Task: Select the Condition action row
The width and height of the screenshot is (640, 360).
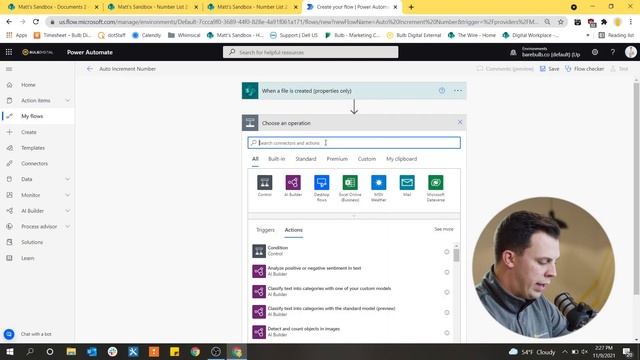Action: coord(351,251)
